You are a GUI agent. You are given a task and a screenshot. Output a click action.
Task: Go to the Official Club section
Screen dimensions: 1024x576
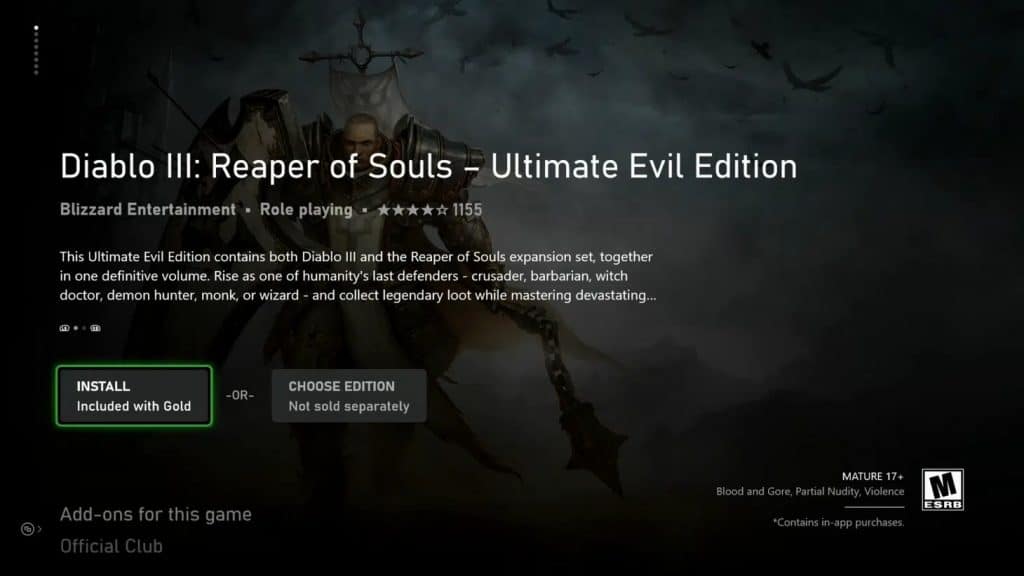click(x=111, y=546)
